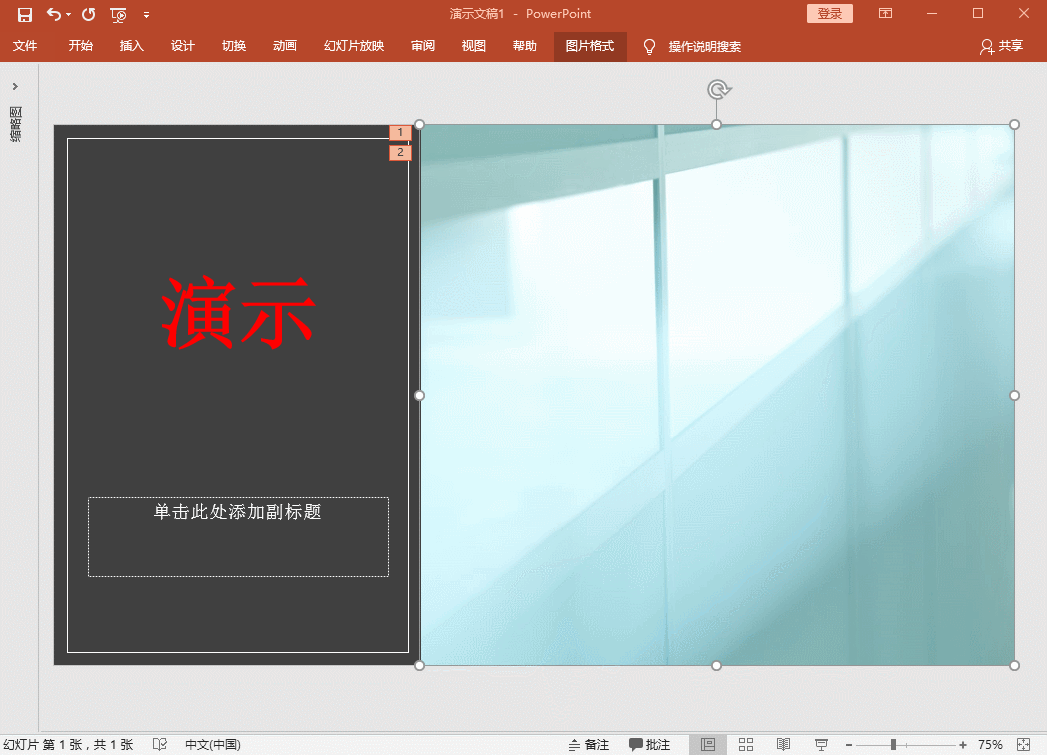Screen dimensions: 1047x755
Task: Select animation marker 1
Action: [400, 132]
